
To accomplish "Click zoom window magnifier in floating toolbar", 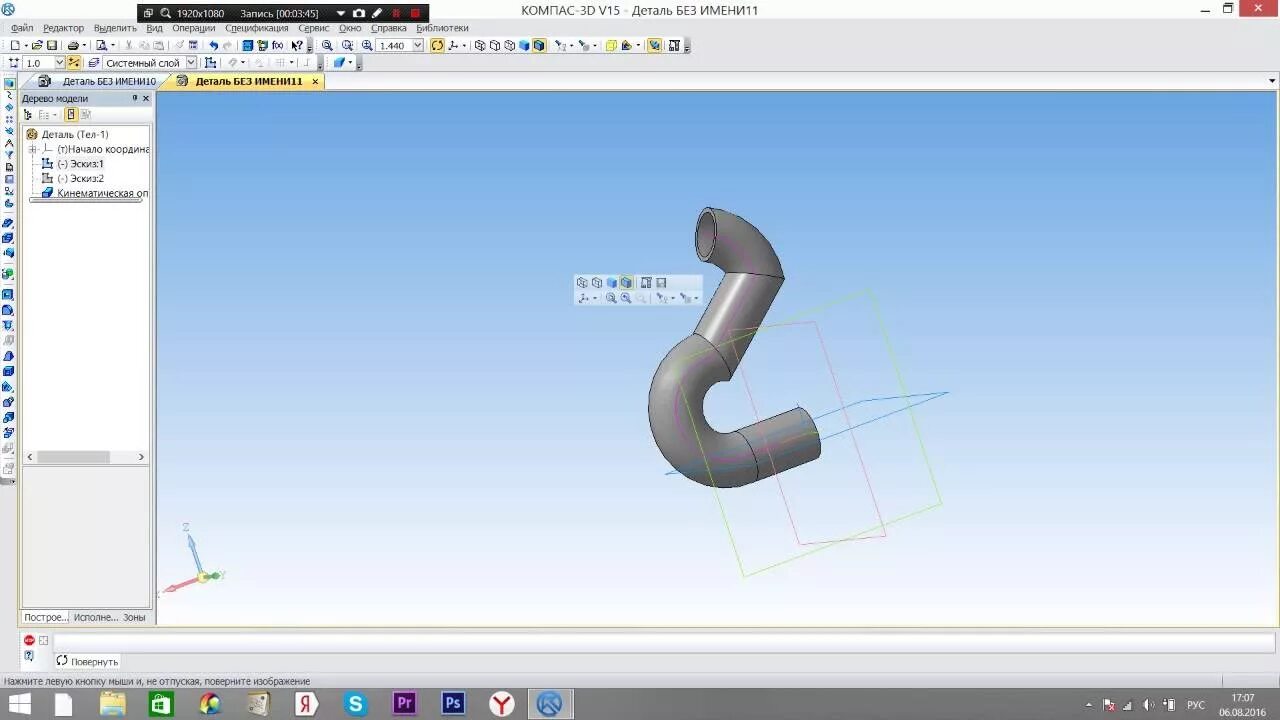I will click(611, 298).
